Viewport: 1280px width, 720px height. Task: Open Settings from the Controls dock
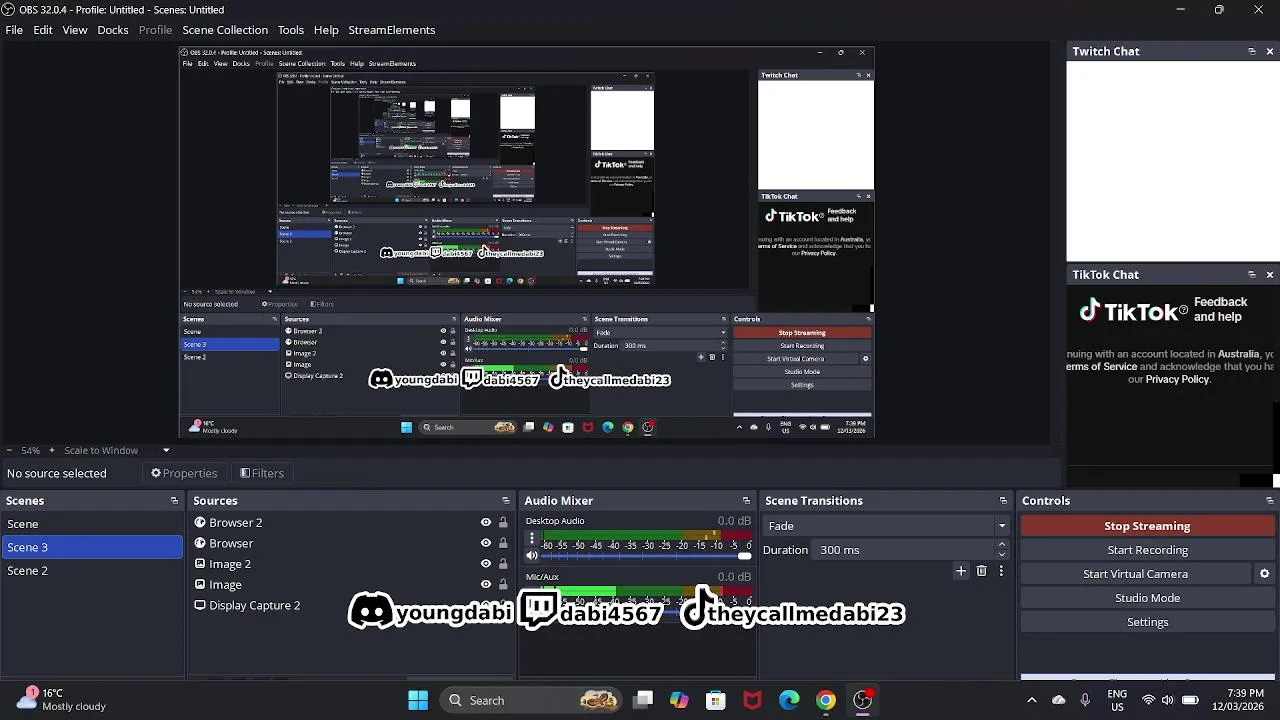1147,622
